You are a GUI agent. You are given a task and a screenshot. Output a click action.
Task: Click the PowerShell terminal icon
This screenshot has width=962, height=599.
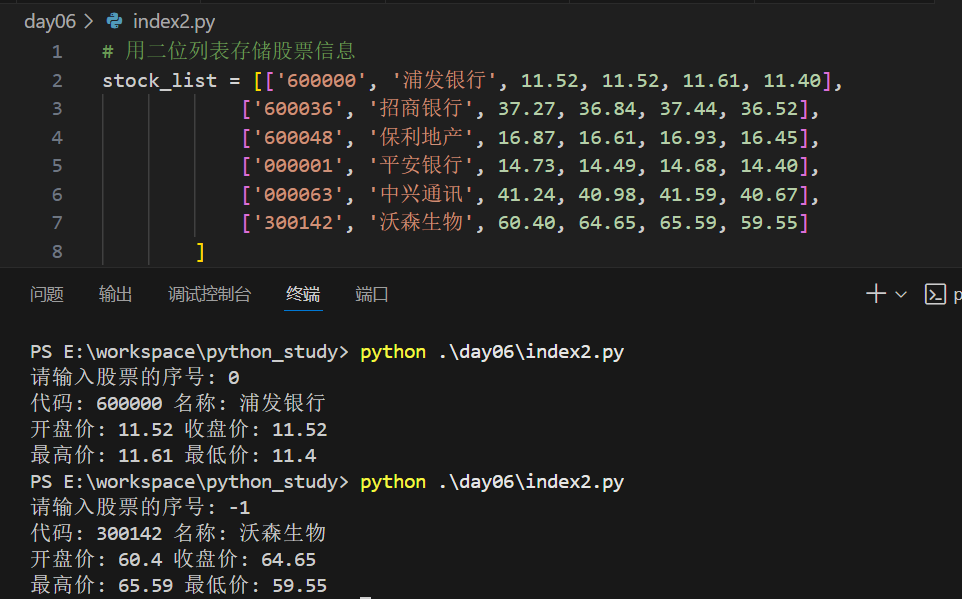point(934,295)
